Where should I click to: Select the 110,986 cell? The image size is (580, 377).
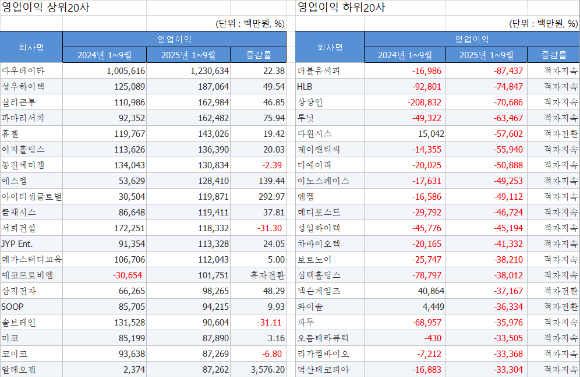(105, 102)
